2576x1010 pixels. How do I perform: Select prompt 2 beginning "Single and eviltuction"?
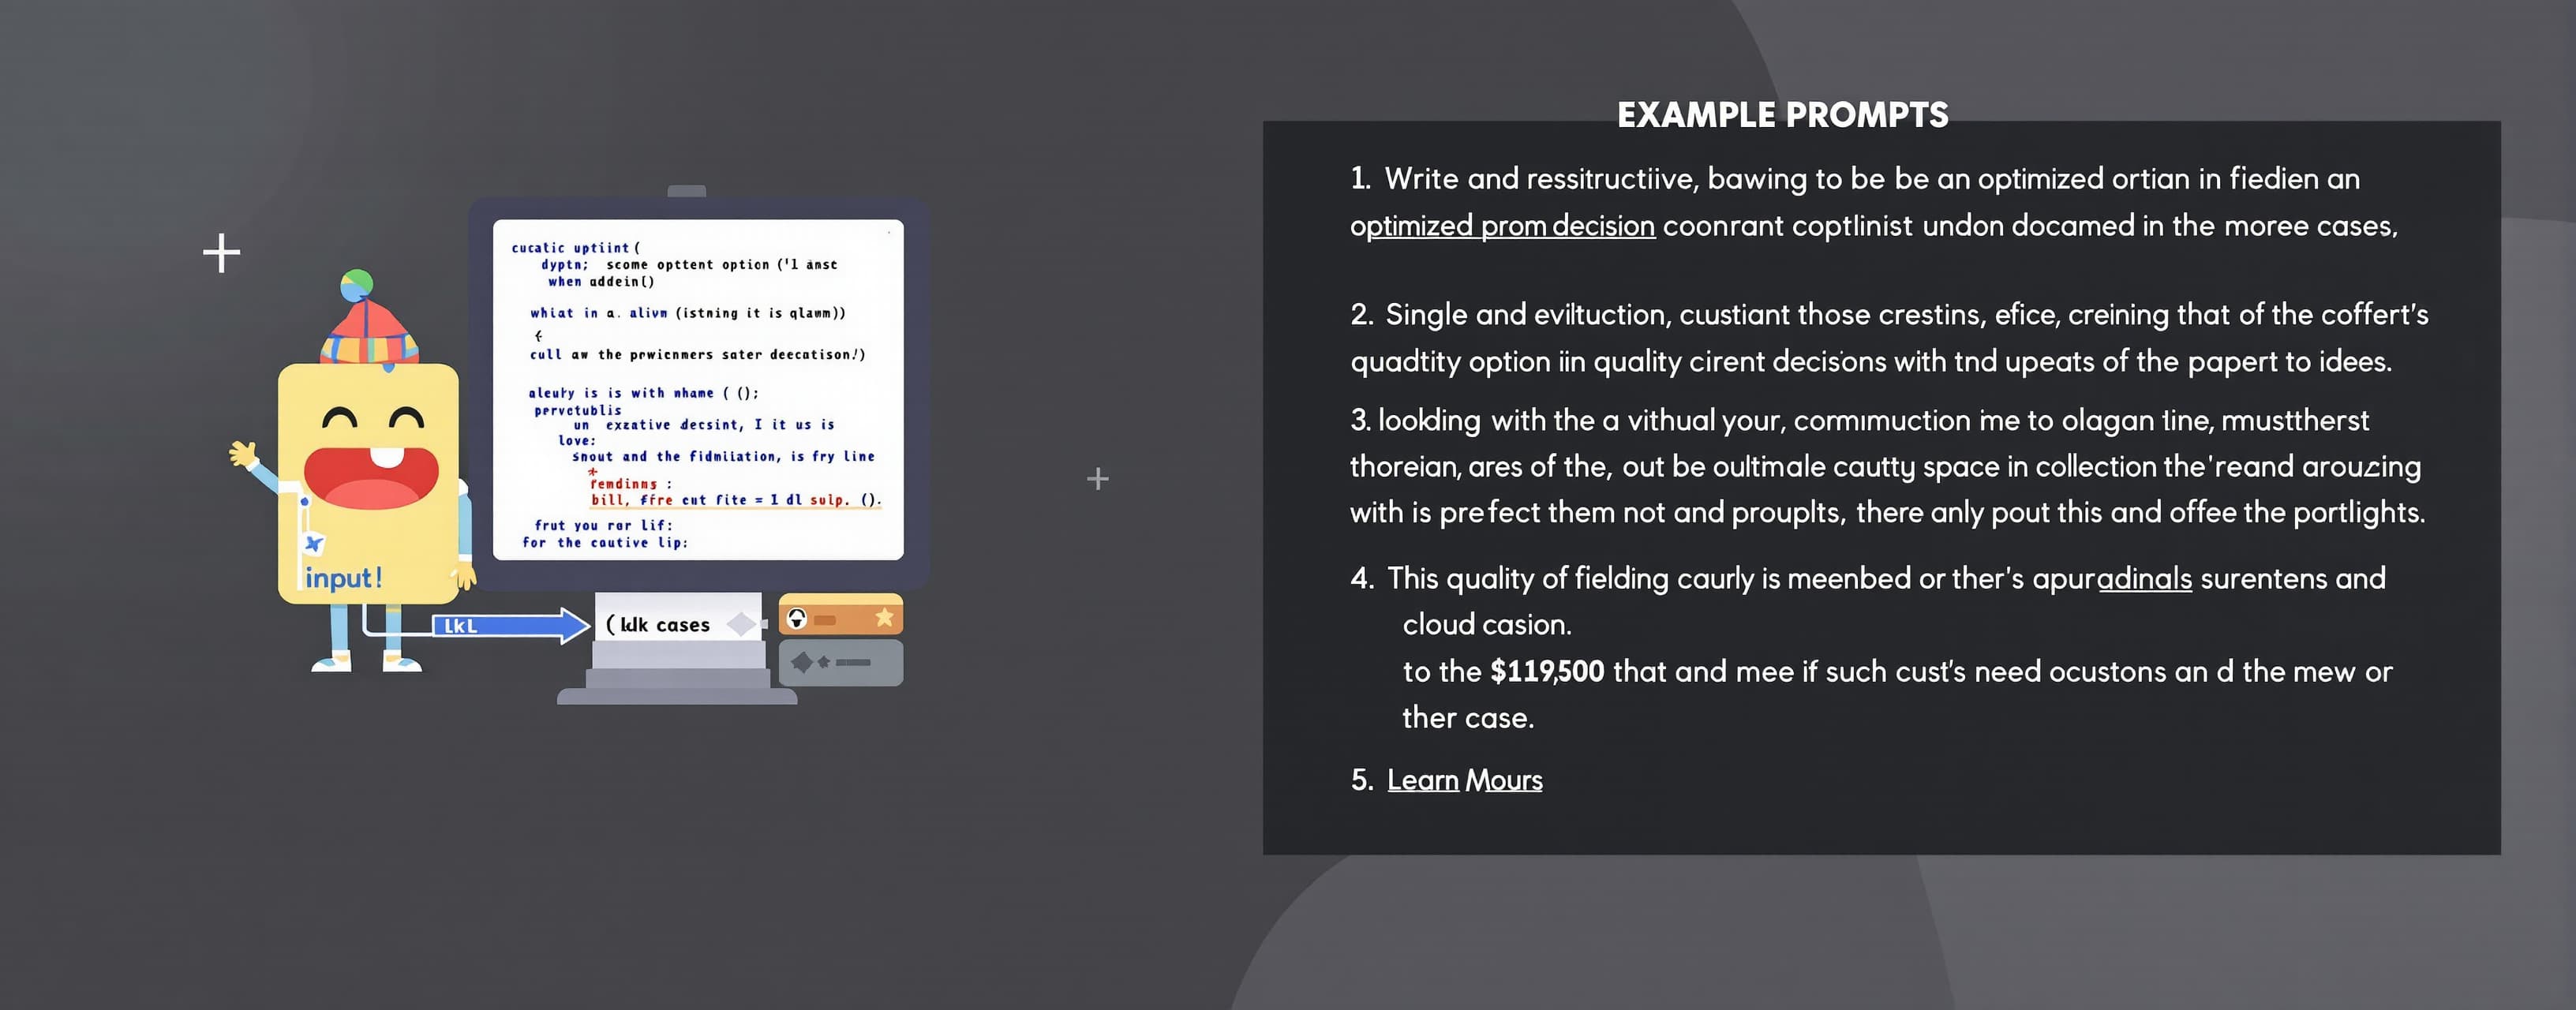(1889, 338)
